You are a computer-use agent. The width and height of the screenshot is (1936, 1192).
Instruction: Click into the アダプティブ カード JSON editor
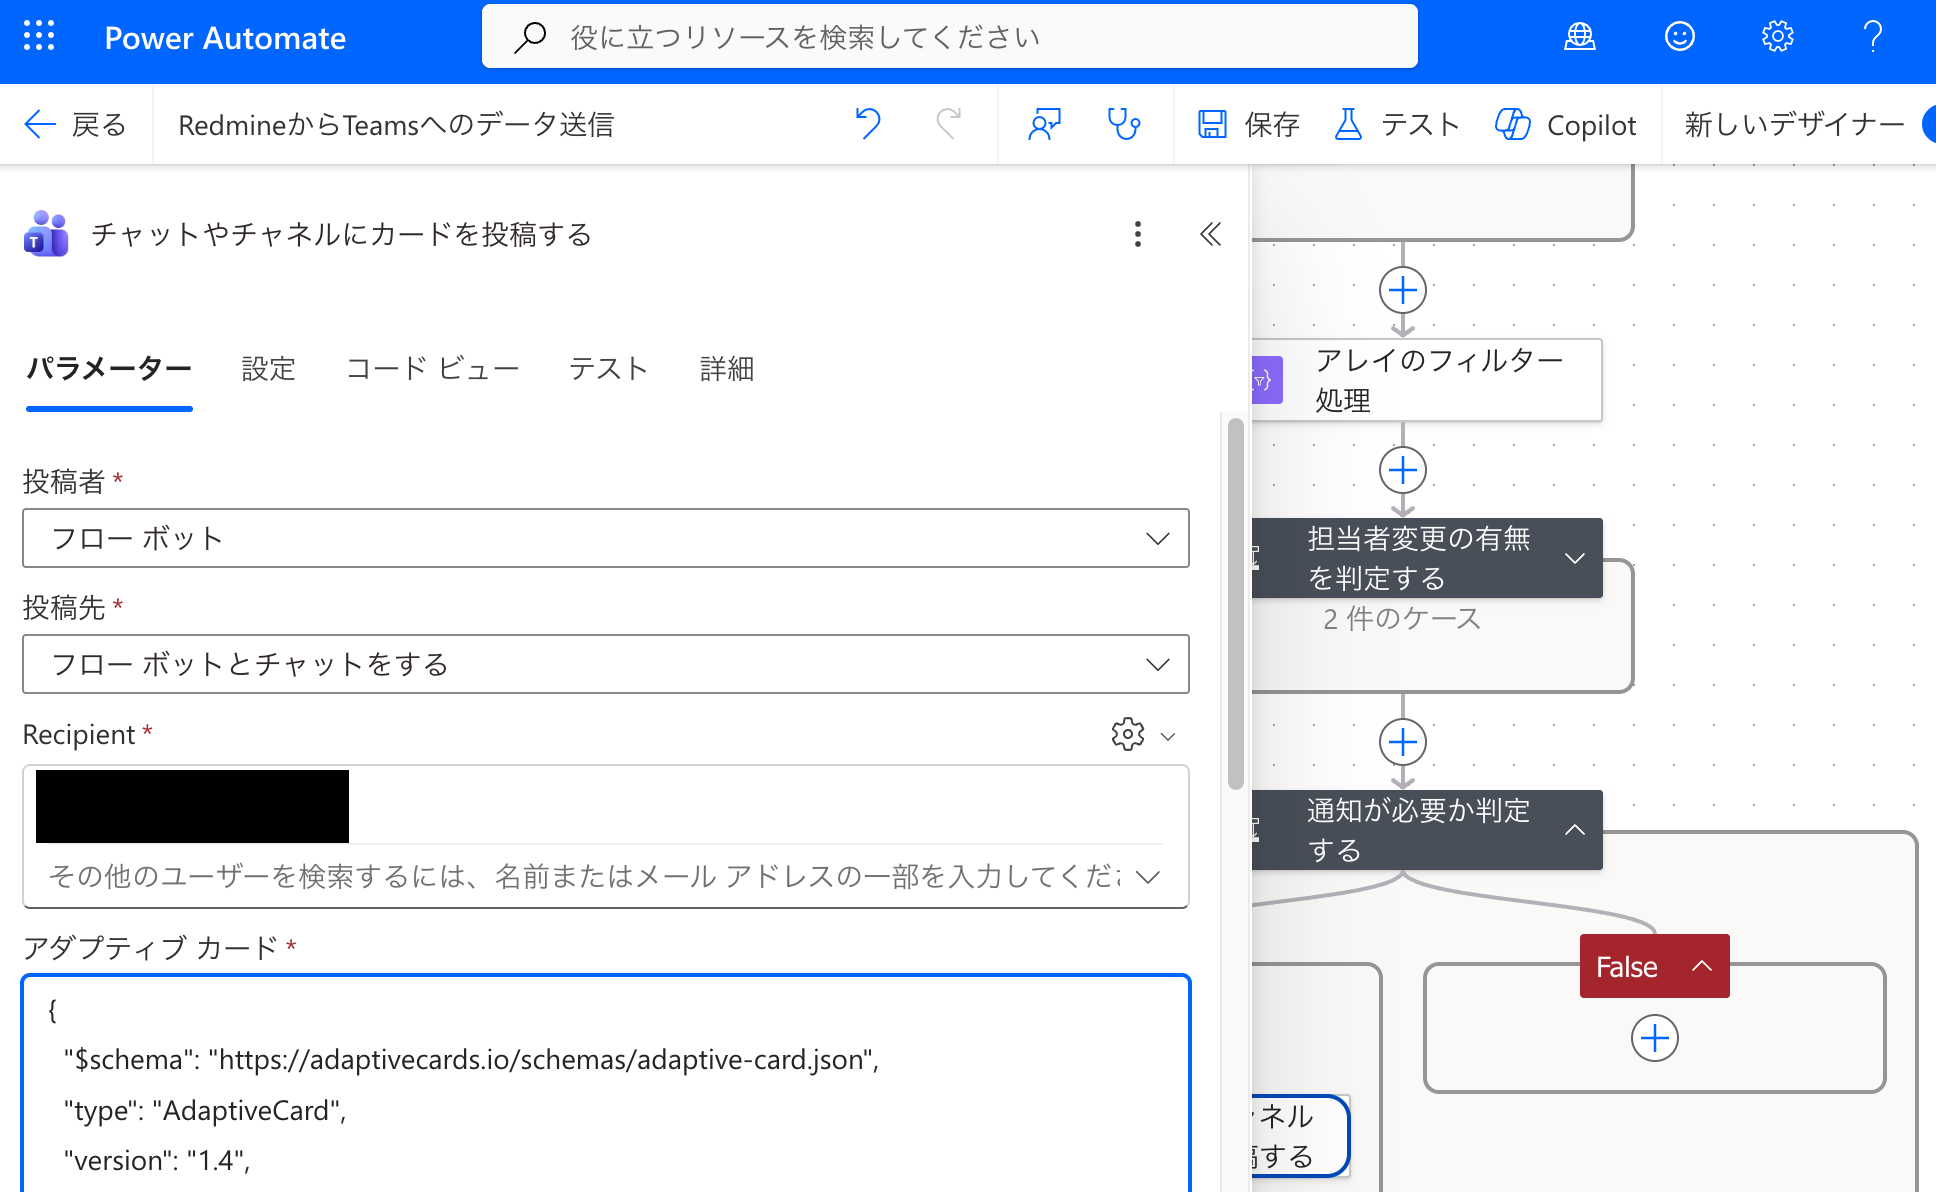606,1084
